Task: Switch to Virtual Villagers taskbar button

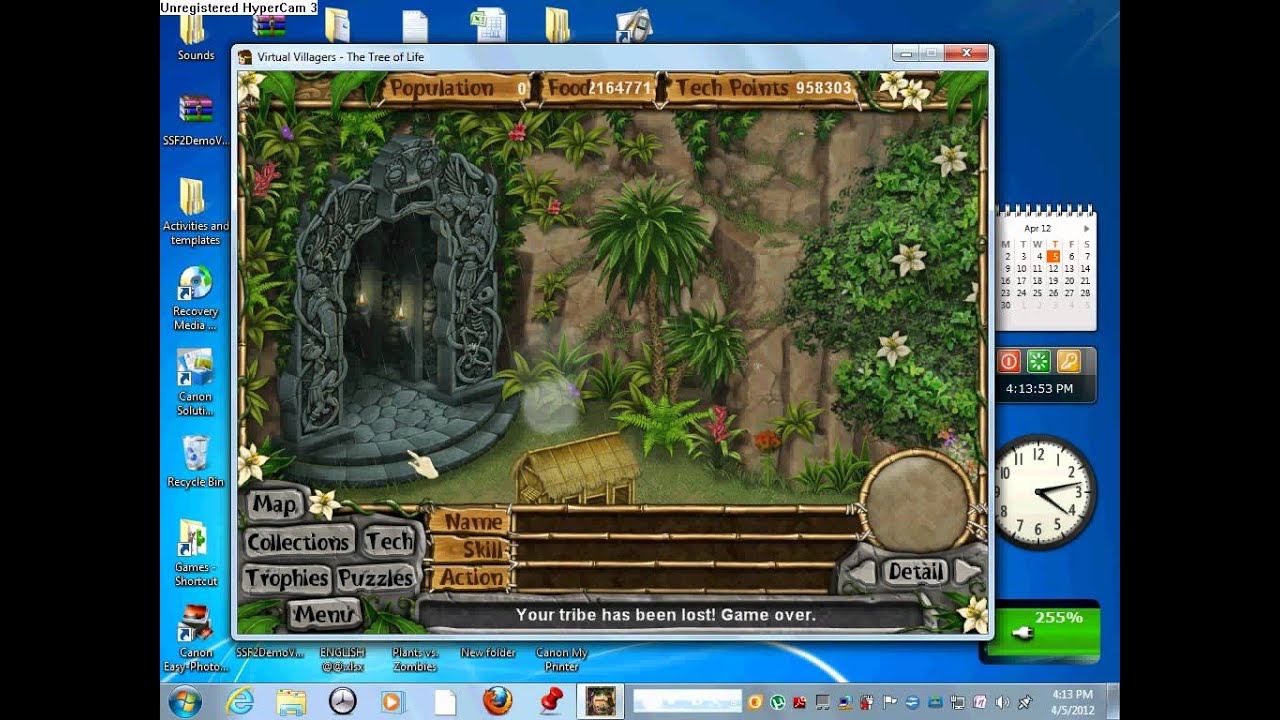Action: tap(601, 702)
